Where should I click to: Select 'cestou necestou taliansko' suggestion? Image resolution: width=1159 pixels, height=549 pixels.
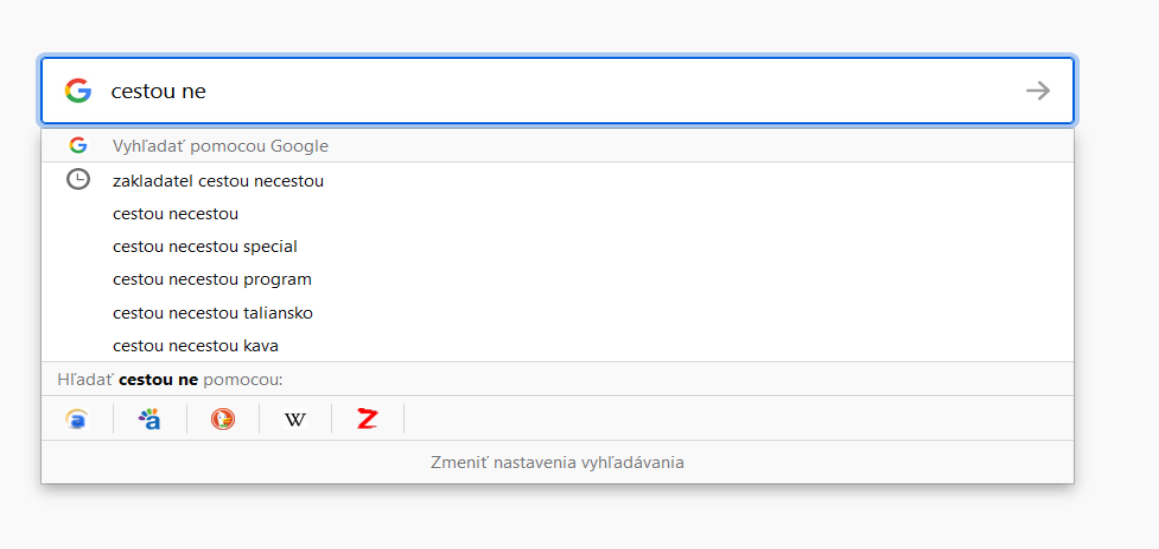(x=557, y=313)
